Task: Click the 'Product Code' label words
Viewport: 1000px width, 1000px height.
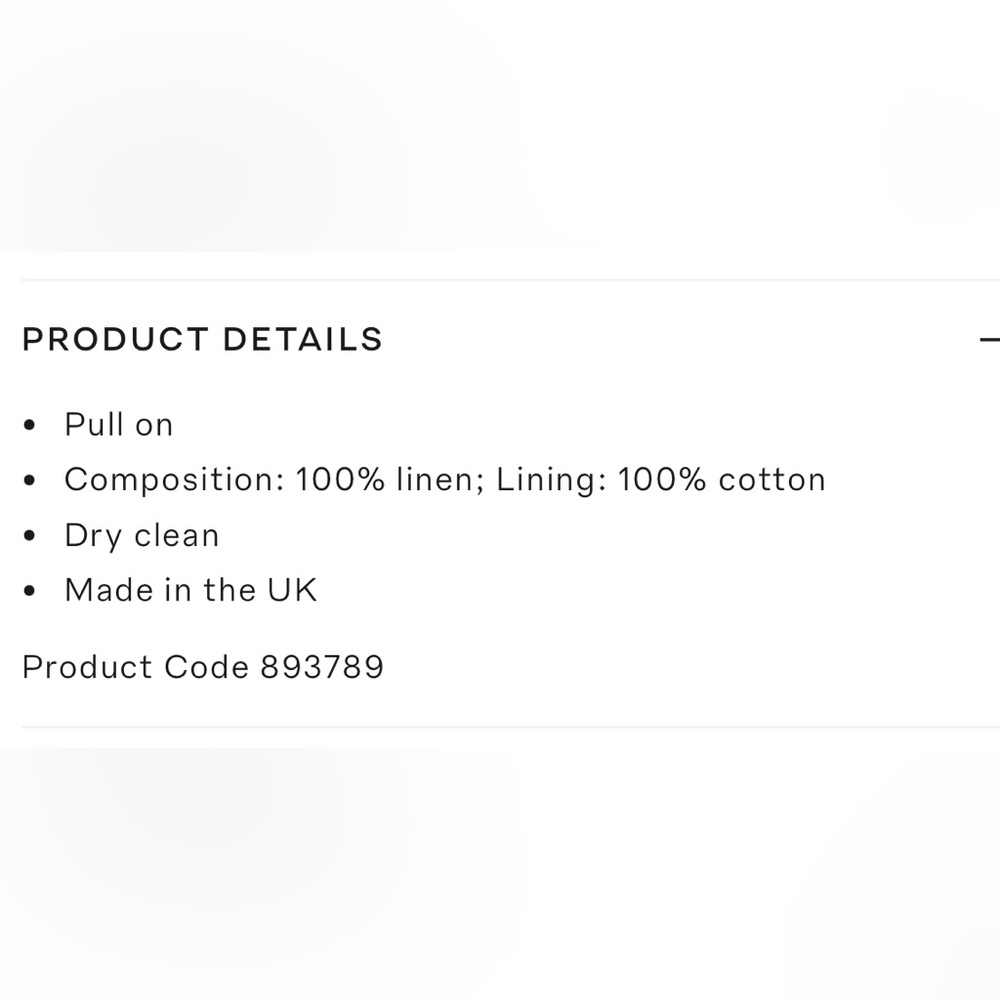Action: (135, 667)
